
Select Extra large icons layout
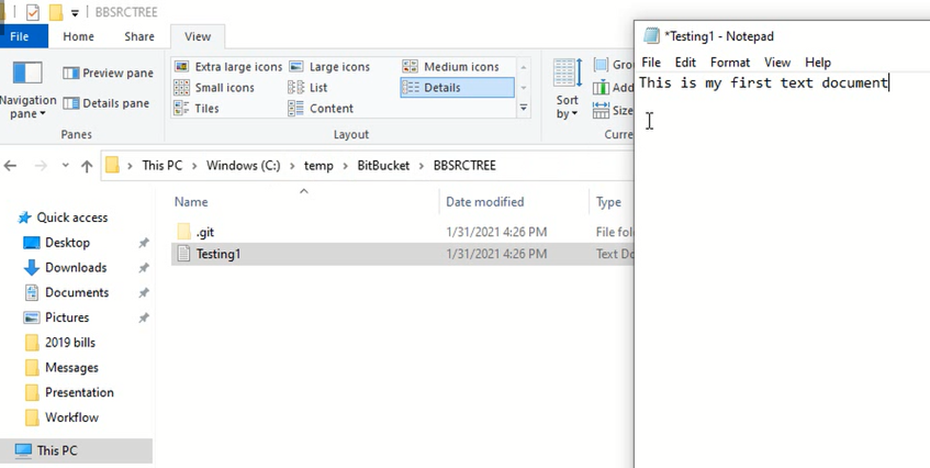228,67
